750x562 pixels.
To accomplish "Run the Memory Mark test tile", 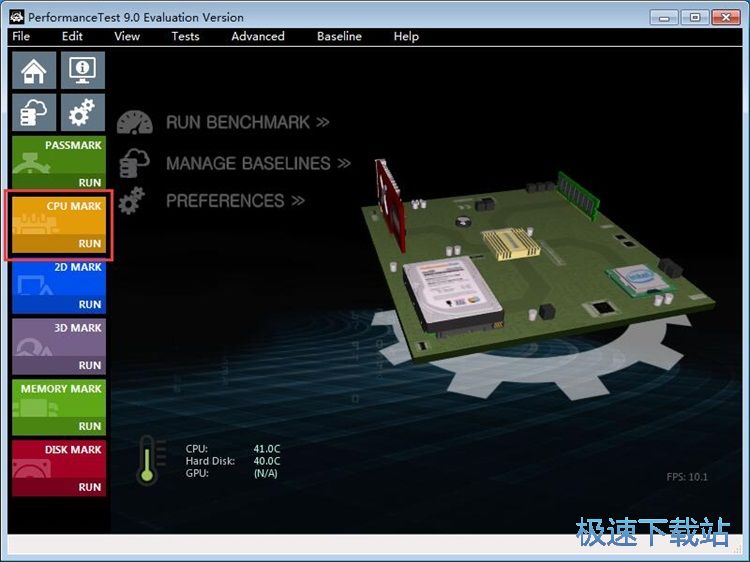I will (x=58, y=407).
